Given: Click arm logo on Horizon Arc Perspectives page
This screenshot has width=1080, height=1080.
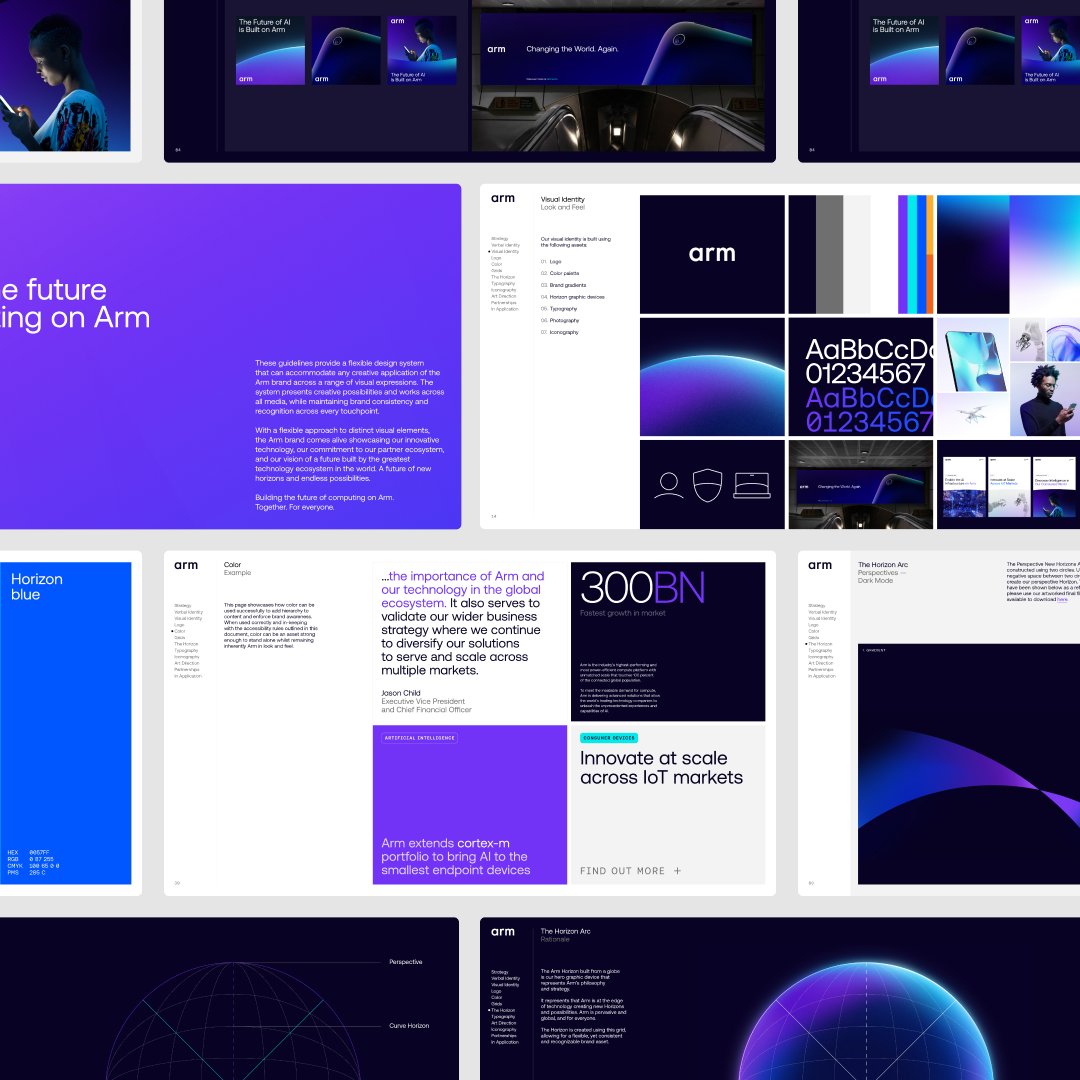Looking at the screenshot, I should (x=820, y=565).
